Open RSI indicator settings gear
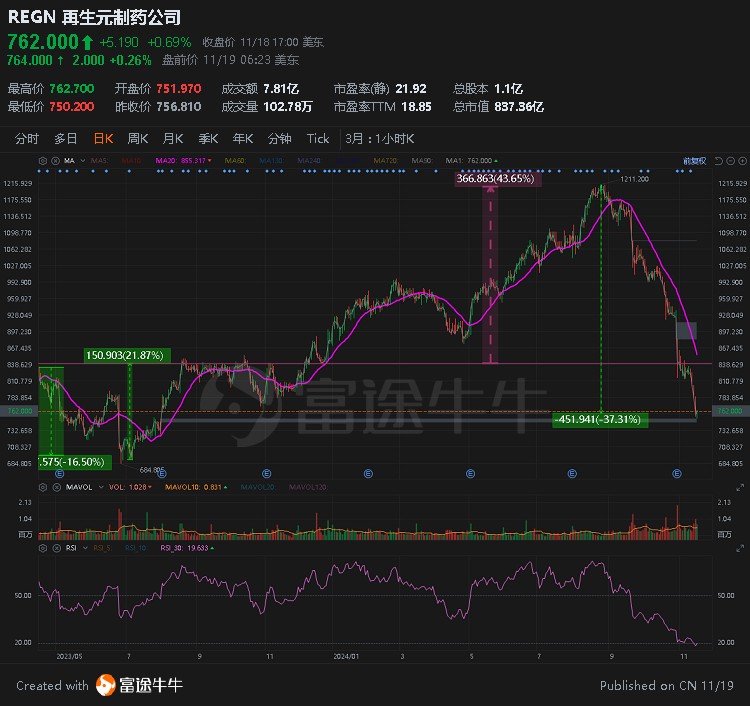750x706 pixels. 43,548
